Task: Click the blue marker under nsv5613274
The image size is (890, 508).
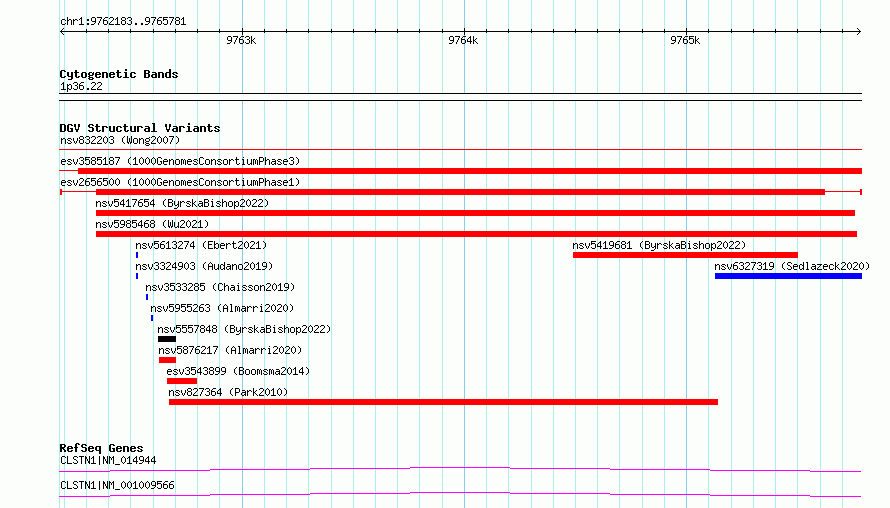Action: tap(137, 255)
